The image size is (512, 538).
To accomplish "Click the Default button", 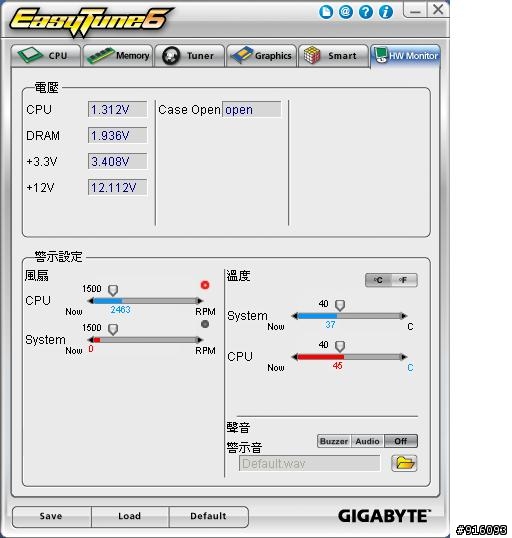I will pos(209,517).
